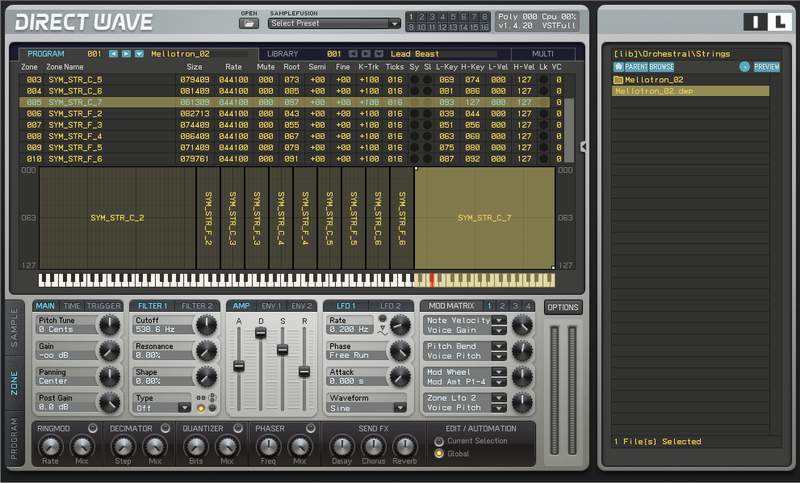Go to previous library arrow icon
Image resolution: width=800 pixels, height=483 pixels.
[x=353, y=54]
